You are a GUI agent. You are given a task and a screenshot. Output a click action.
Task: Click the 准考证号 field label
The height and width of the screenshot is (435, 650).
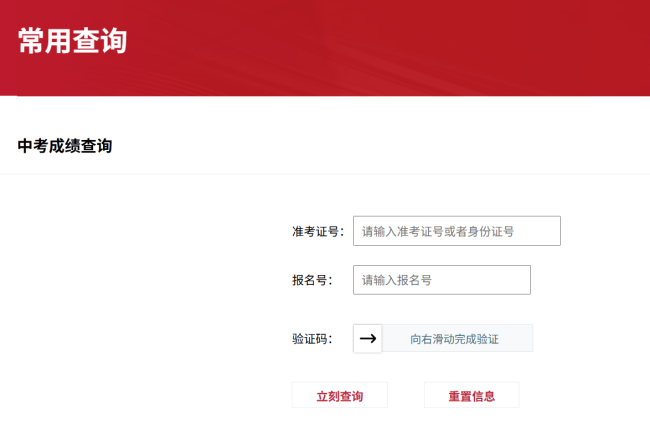click(317, 232)
